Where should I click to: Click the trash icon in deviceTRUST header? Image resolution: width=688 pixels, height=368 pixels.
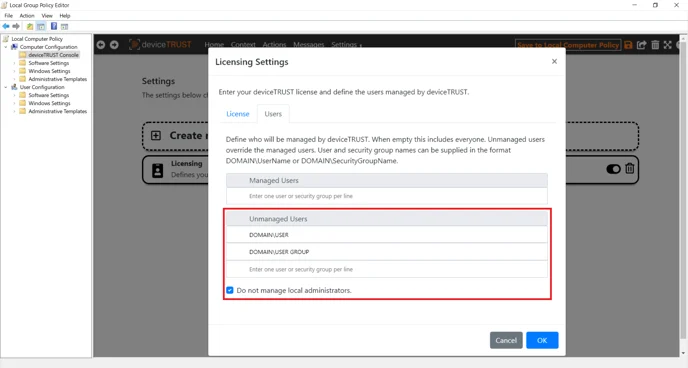coord(655,45)
